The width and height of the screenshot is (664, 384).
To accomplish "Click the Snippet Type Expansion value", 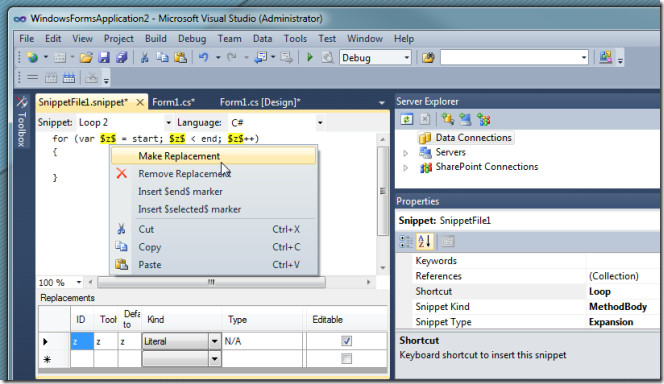I will [x=611, y=322].
